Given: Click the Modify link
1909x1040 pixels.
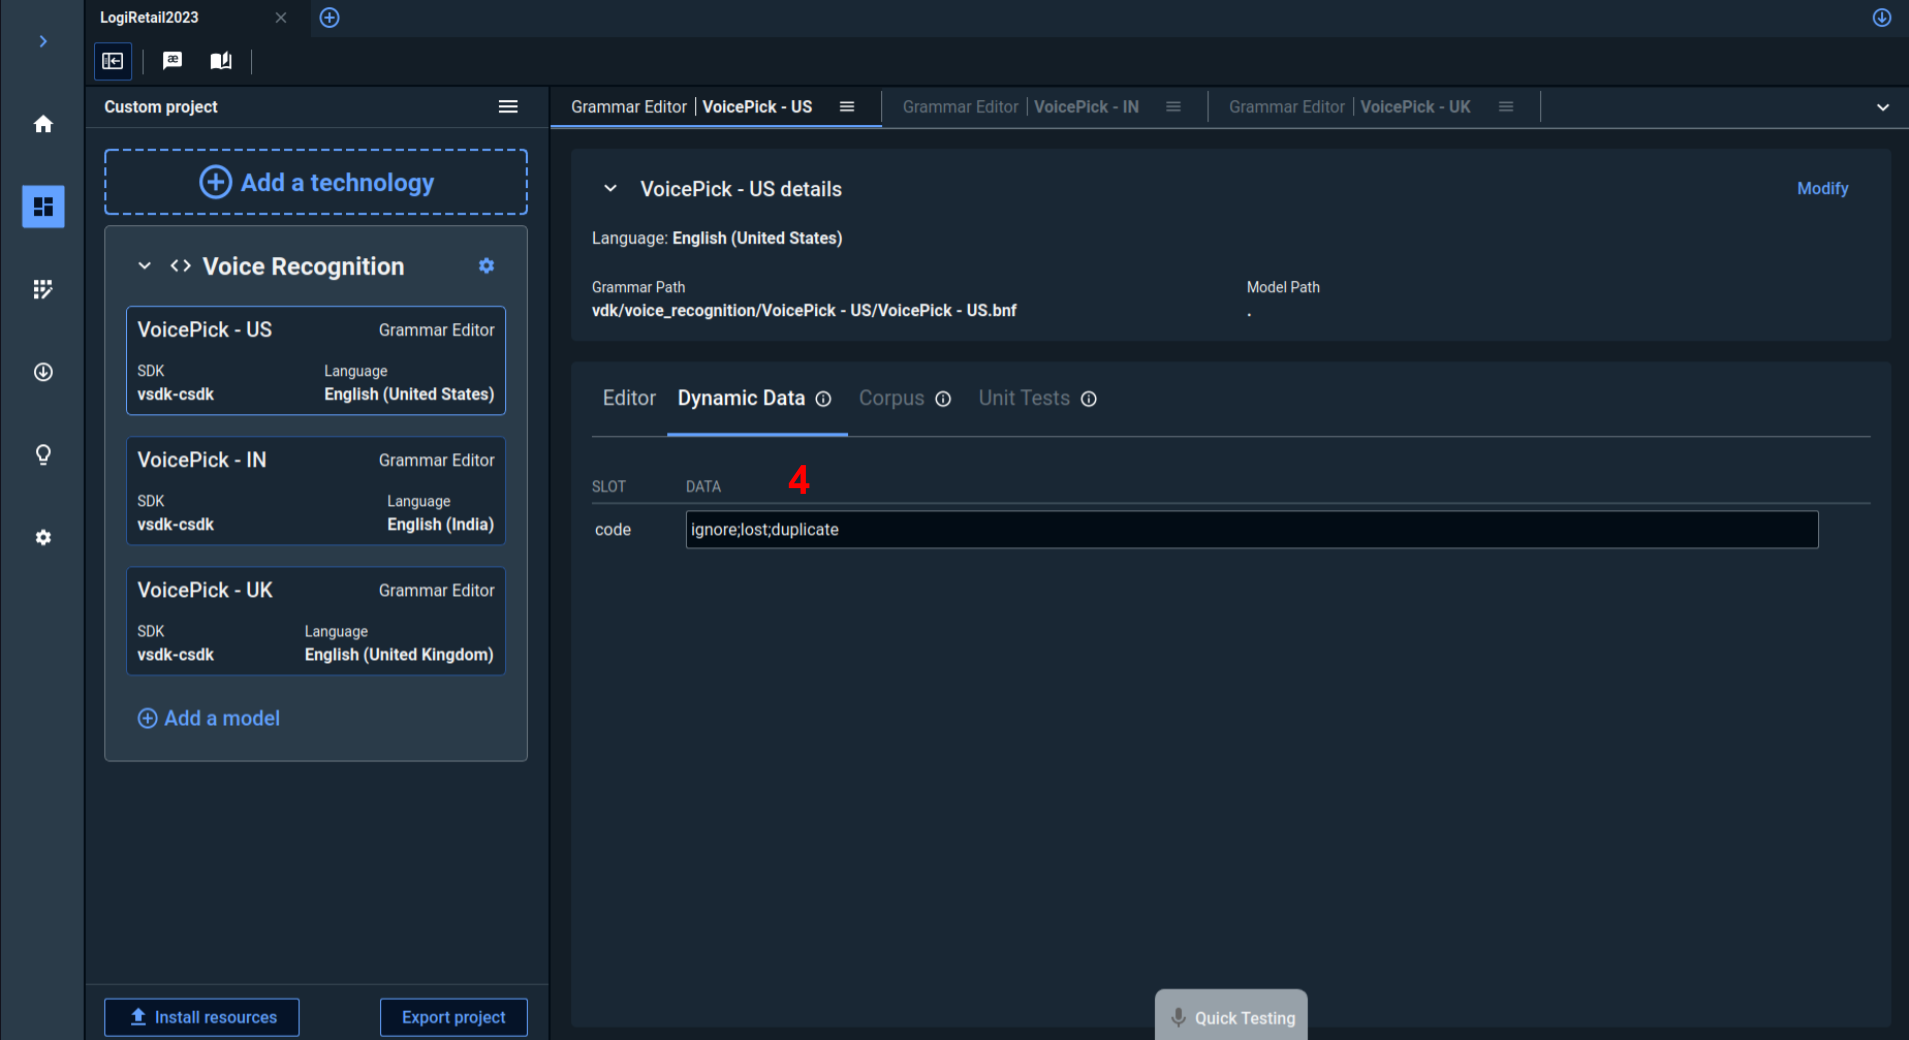Looking at the screenshot, I should point(1822,189).
